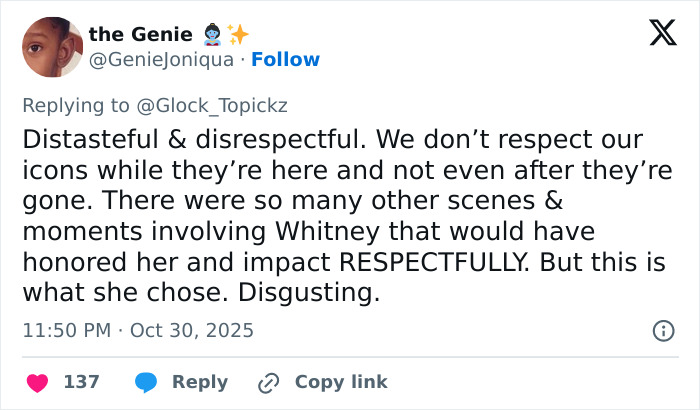Follow the GenieJoniqua account
This screenshot has height=410, width=700.
(x=286, y=59)
